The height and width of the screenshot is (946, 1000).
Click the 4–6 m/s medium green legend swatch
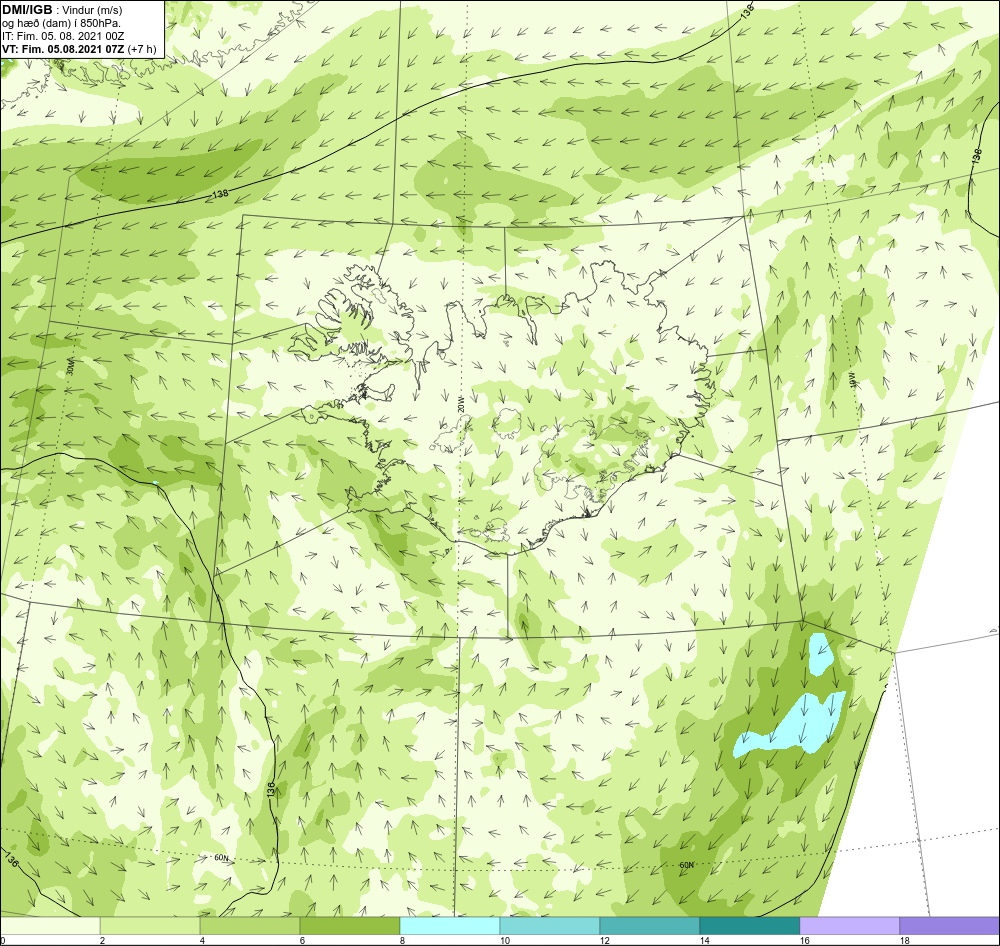pyautogui.click(x=250, y=926)
